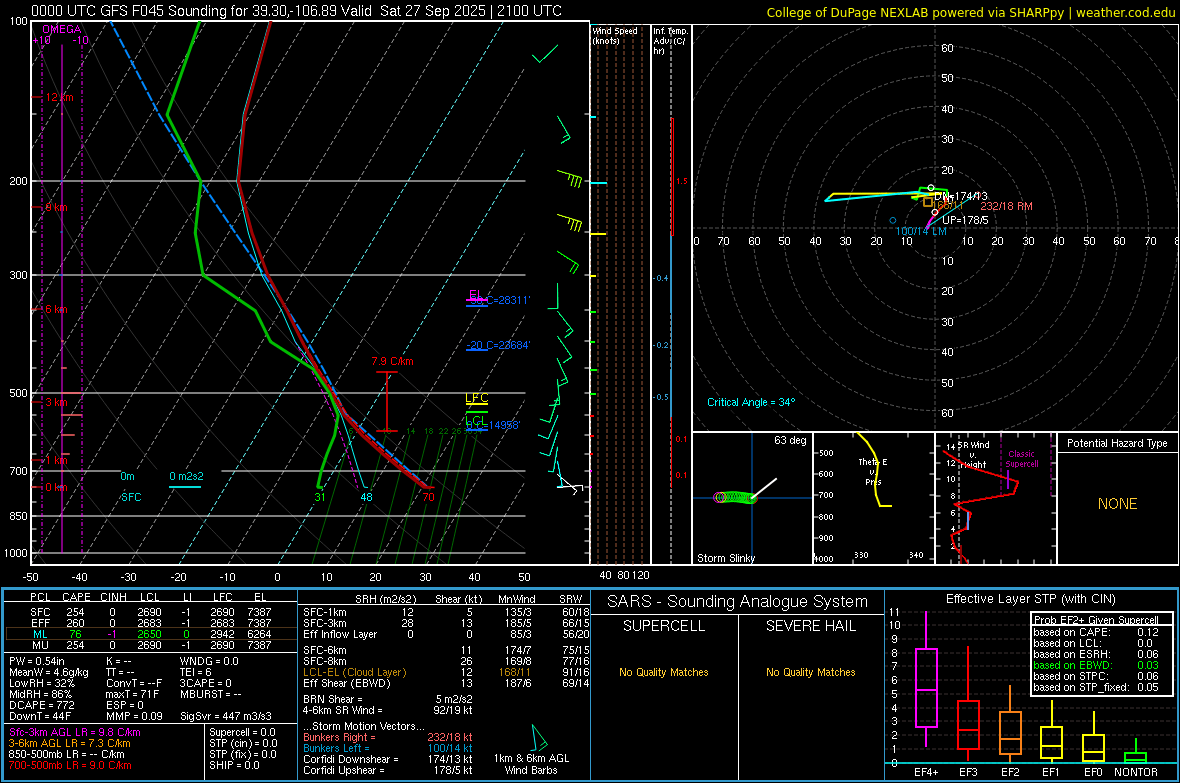Click the green based on EBWD probability line
1180x783 pixels.
[x=1096, y=666]
